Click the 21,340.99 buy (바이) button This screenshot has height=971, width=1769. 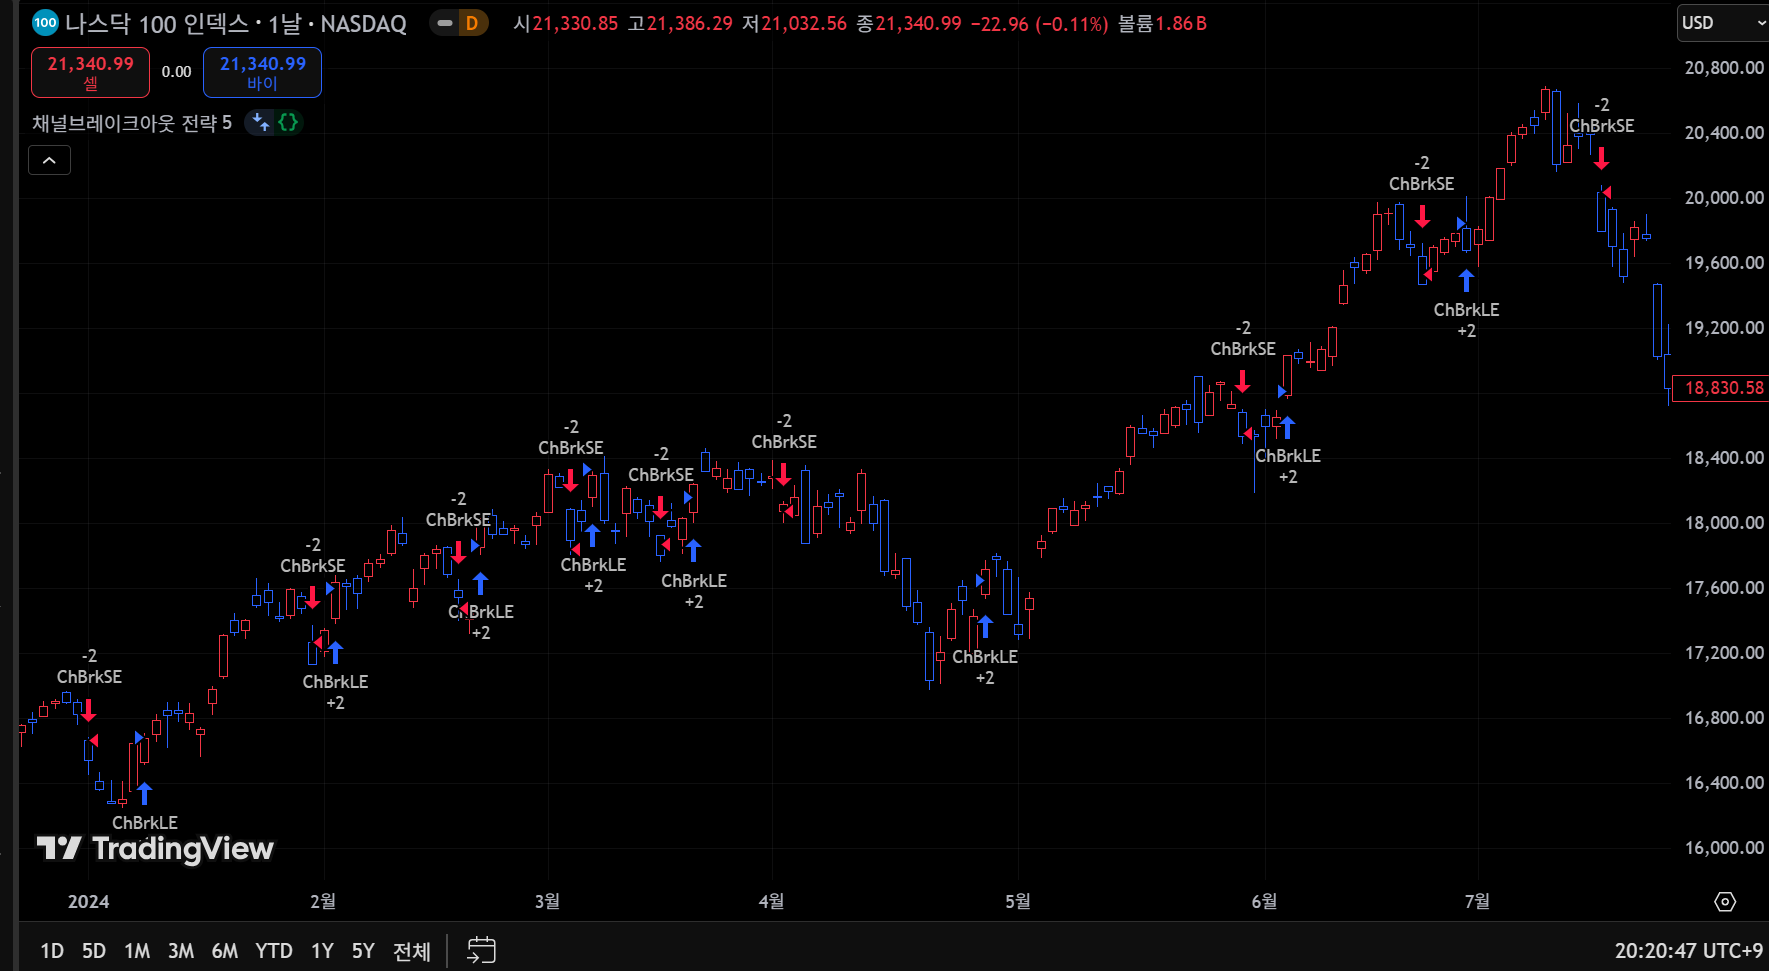pyautogui.click(x=262, y=72)
